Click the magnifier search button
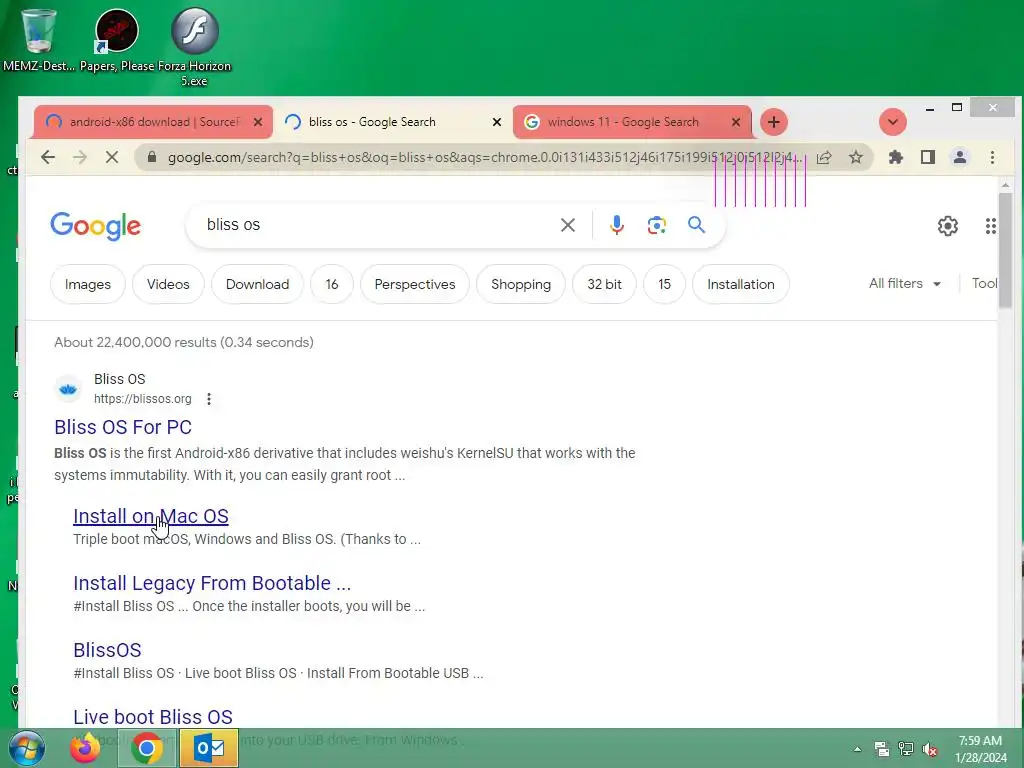The height and width of the screenshot is (768, 1024). (x=696, y=225)
